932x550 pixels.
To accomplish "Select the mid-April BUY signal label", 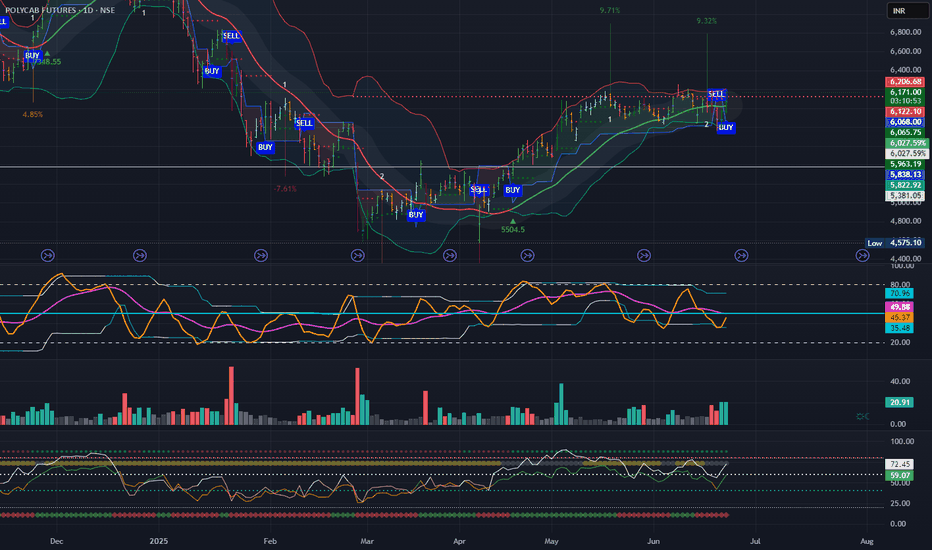I will click(x=512, y=190).
